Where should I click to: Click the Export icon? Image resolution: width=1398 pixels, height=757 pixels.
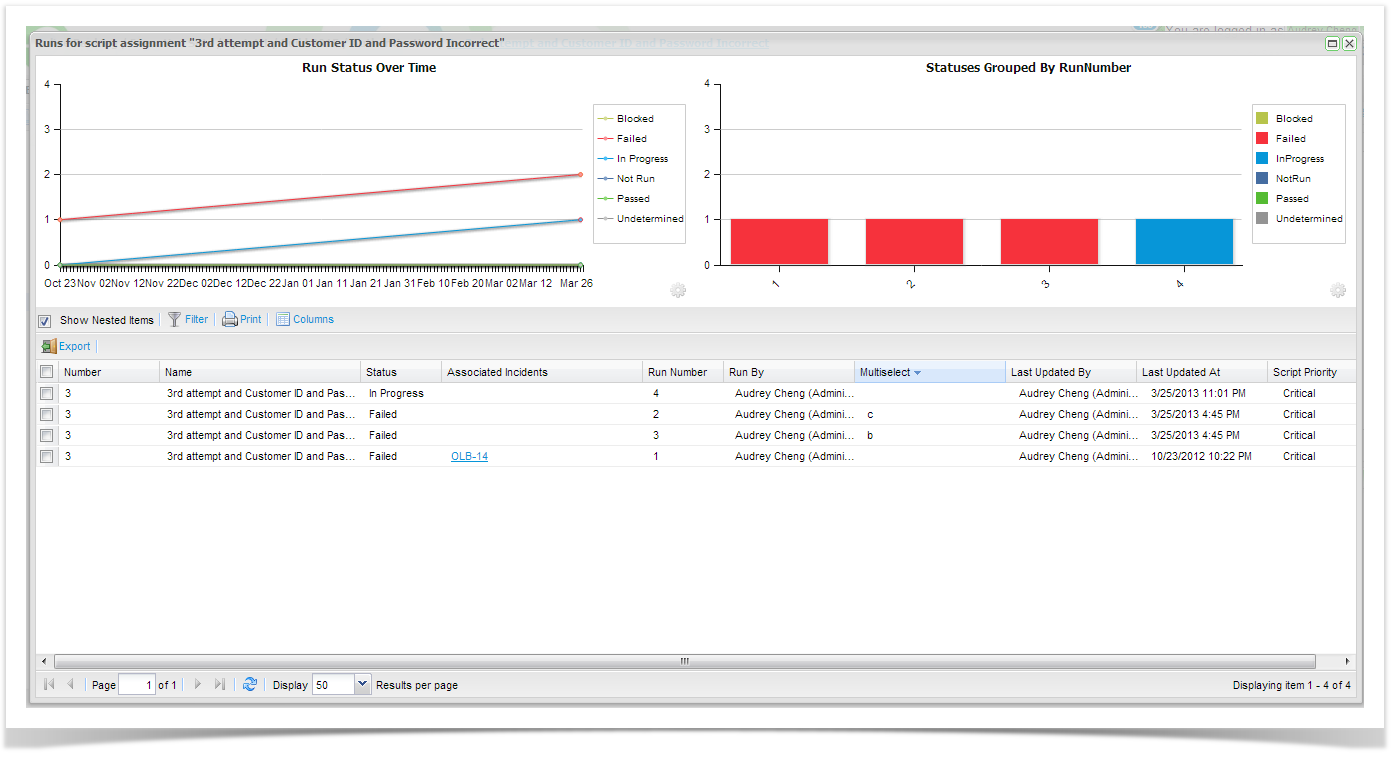point(49,347)
